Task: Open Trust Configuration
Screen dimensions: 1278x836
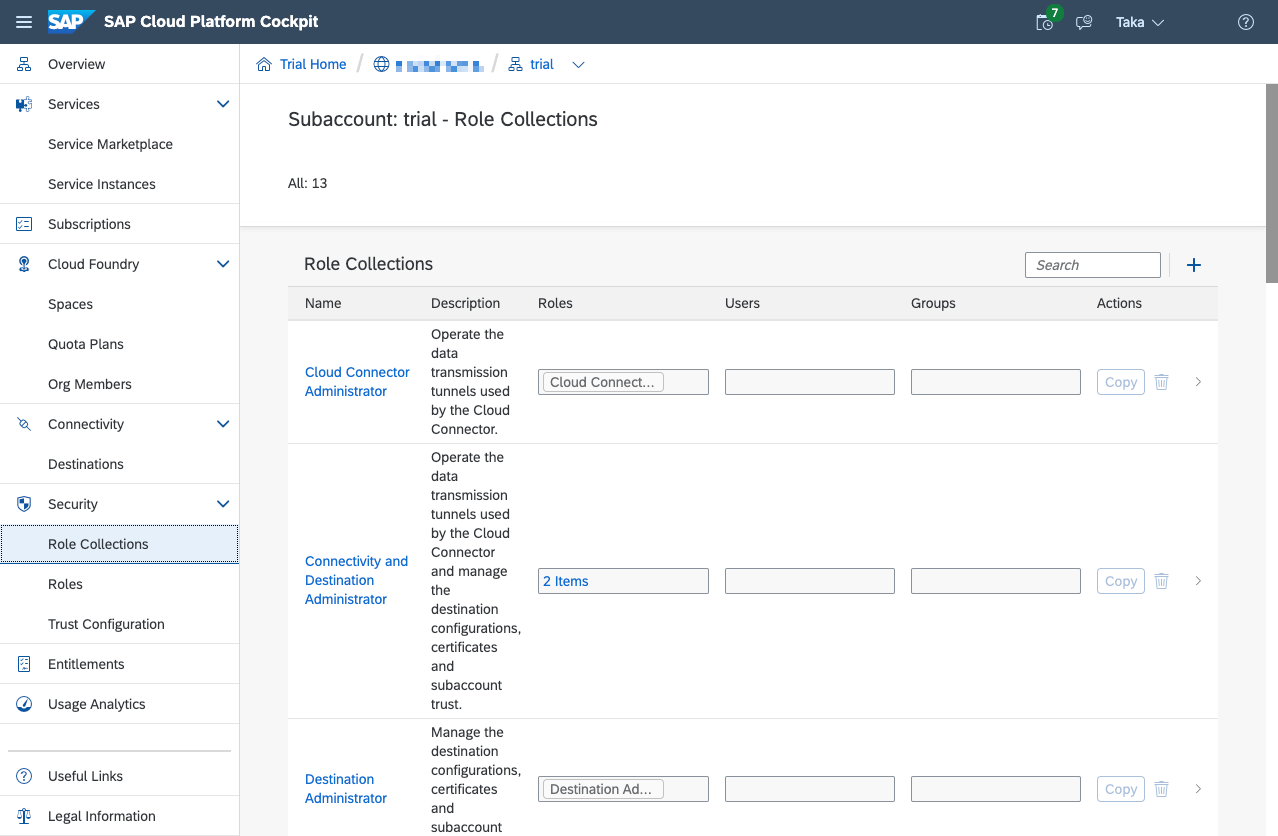Action: [106, 624]
